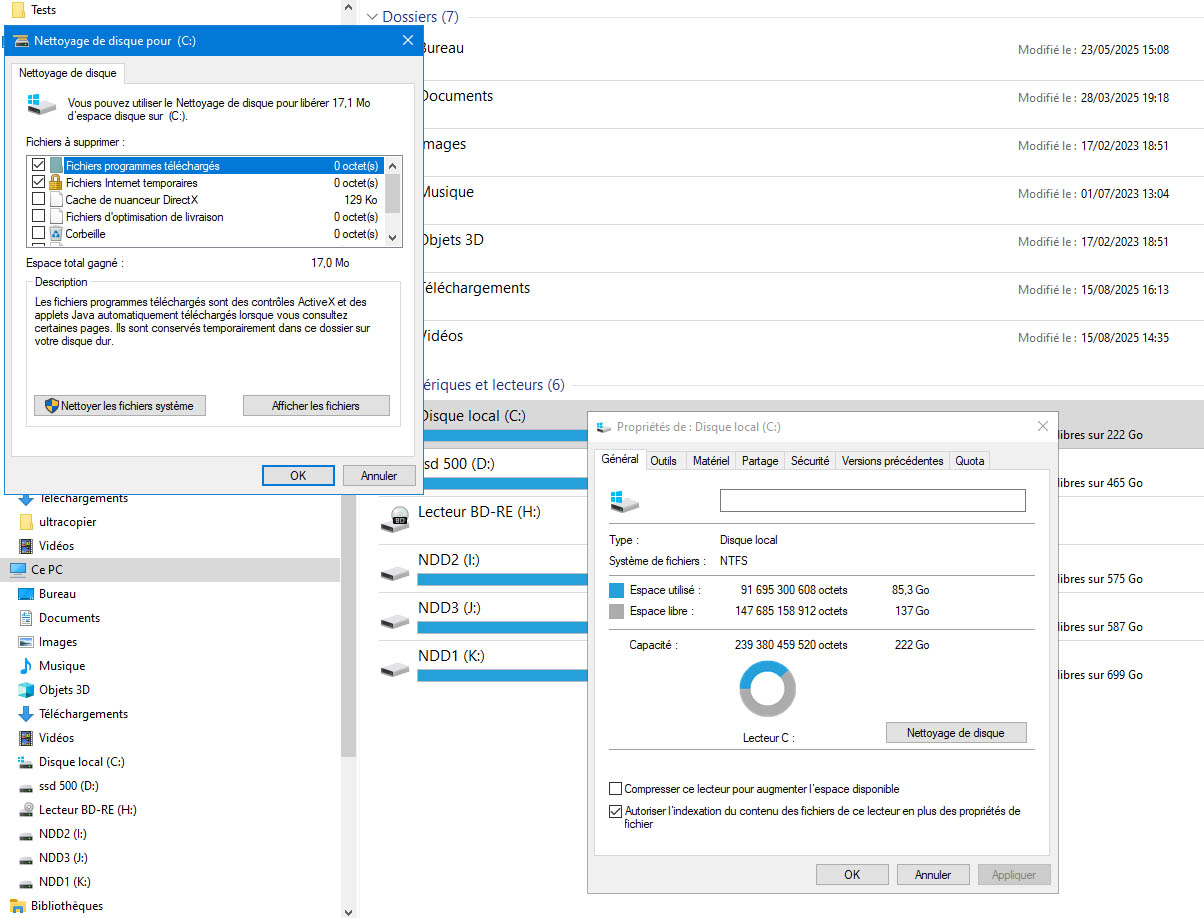Screen dimensions: 1204x918
Task: Click the file icon beside Cache de nuanceur DirectX
Action: point(56,200)
